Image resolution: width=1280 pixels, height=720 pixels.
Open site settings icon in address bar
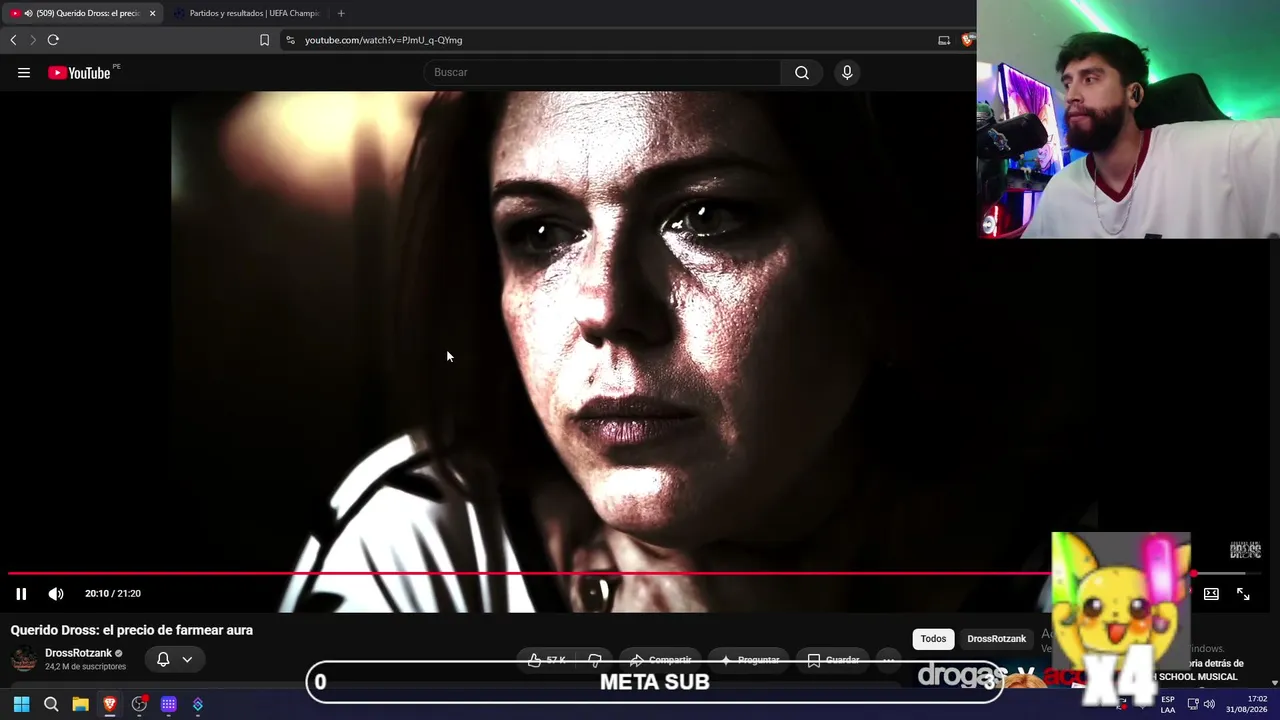pyautogui.click(x=290, y=40)
